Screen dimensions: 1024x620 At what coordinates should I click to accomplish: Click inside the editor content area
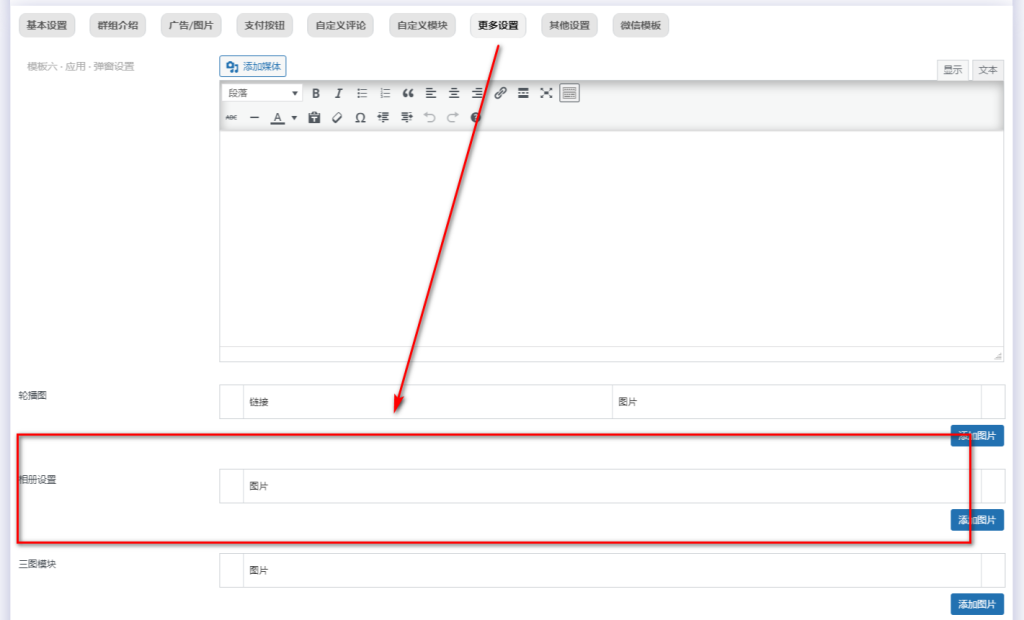coord(610,240)
